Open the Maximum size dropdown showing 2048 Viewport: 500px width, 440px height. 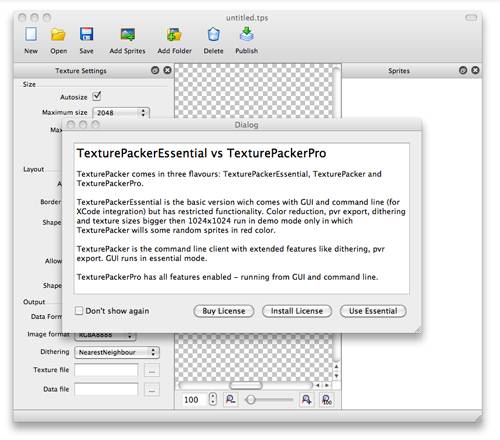(x=121, y=113)
